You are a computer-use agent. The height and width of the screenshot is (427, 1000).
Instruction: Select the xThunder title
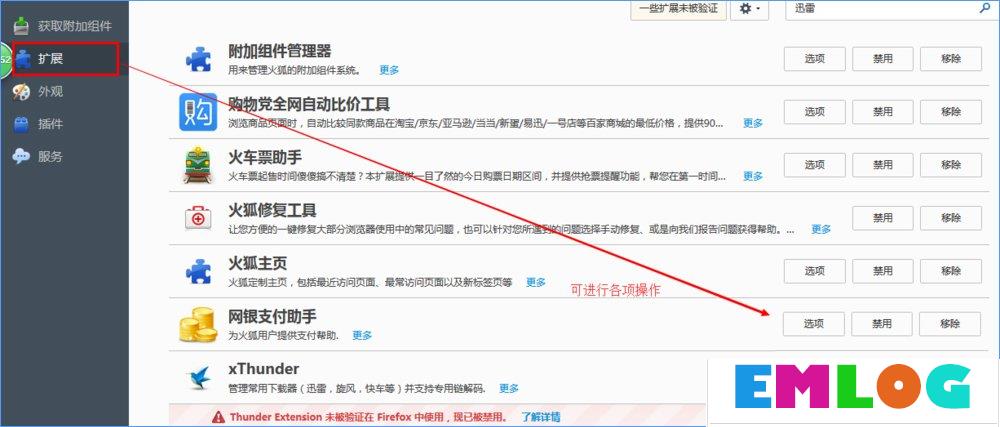pyautogui.click(x=263, y=369)
